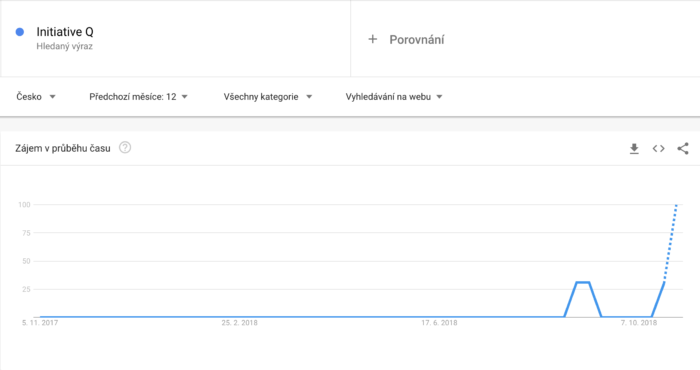
Task: Click the Hledaný výraz subtitle
Action: click(x=65, y=46)
